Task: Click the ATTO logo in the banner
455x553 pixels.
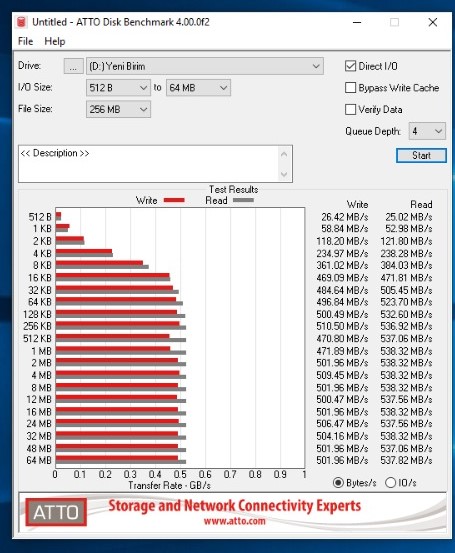Action: coord(56,512)
